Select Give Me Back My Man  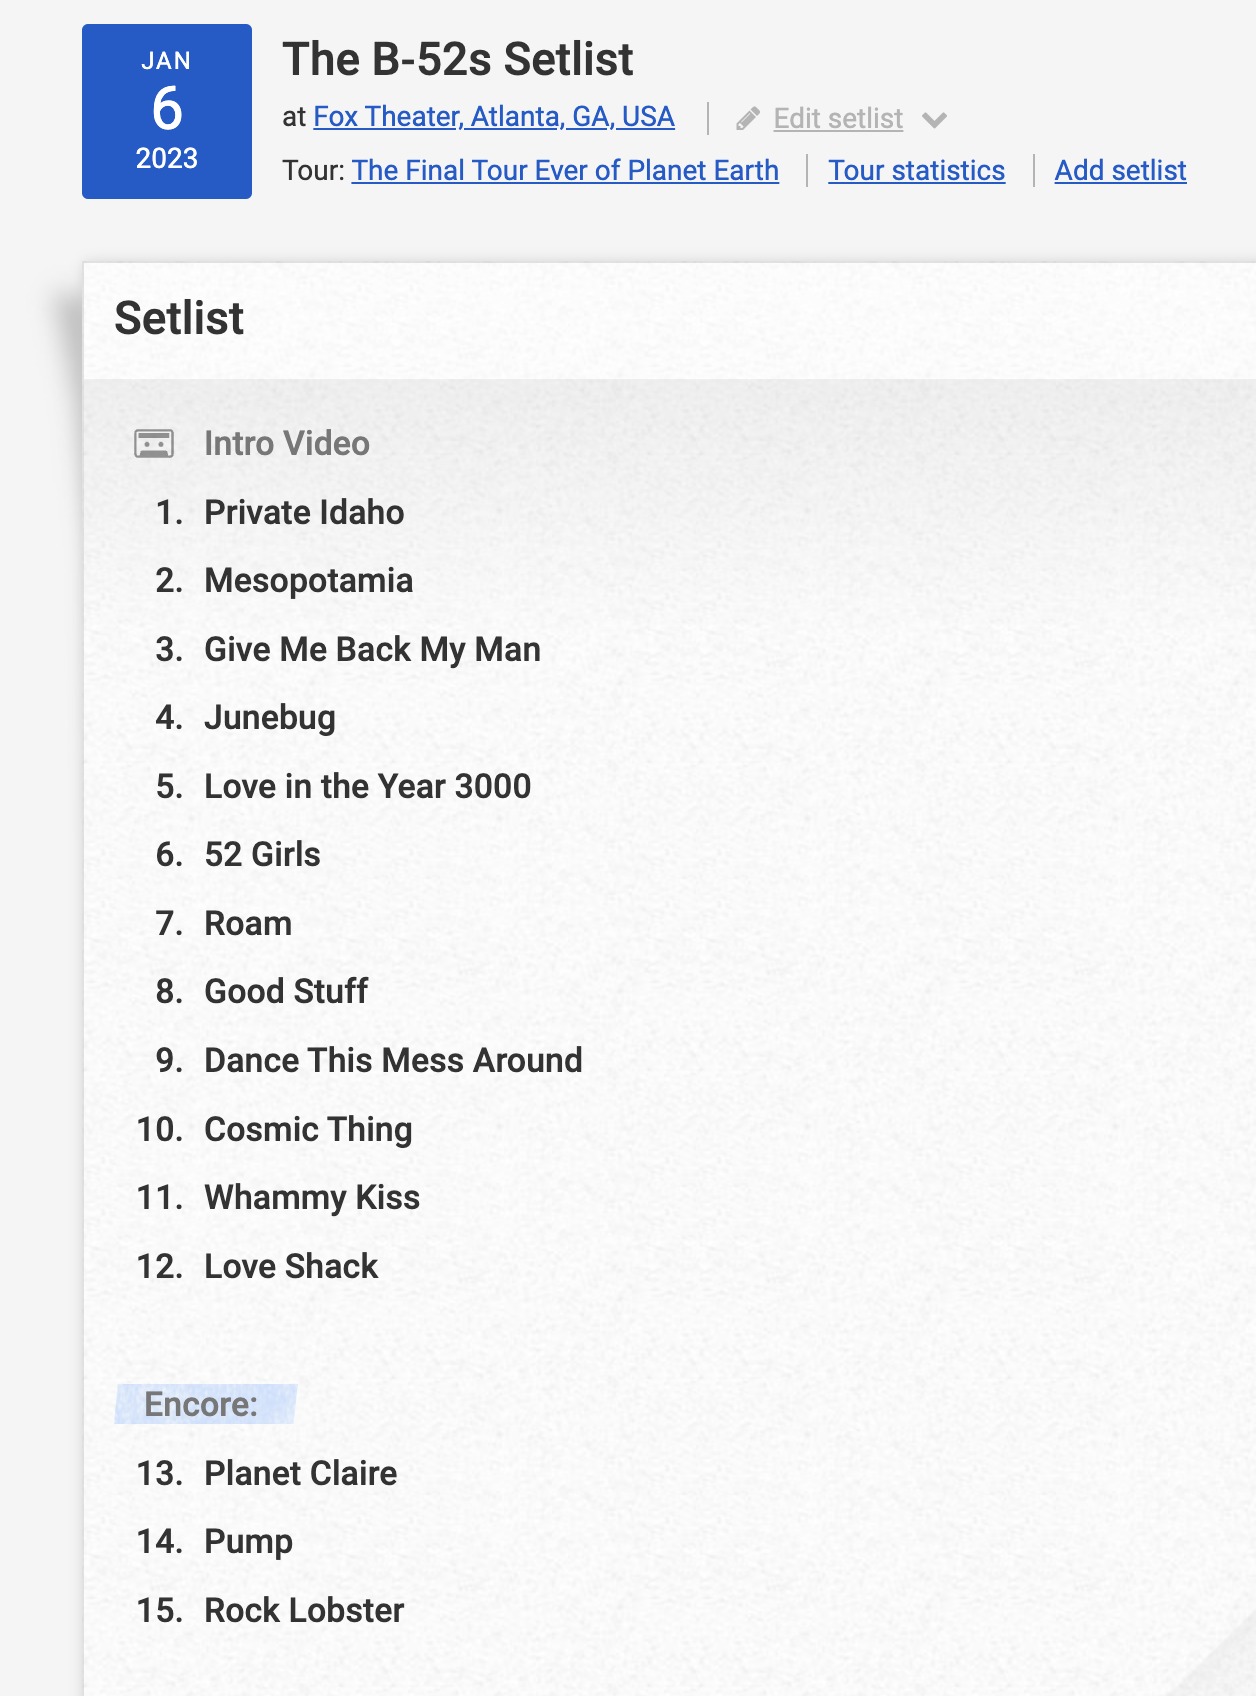pos(372,650)
